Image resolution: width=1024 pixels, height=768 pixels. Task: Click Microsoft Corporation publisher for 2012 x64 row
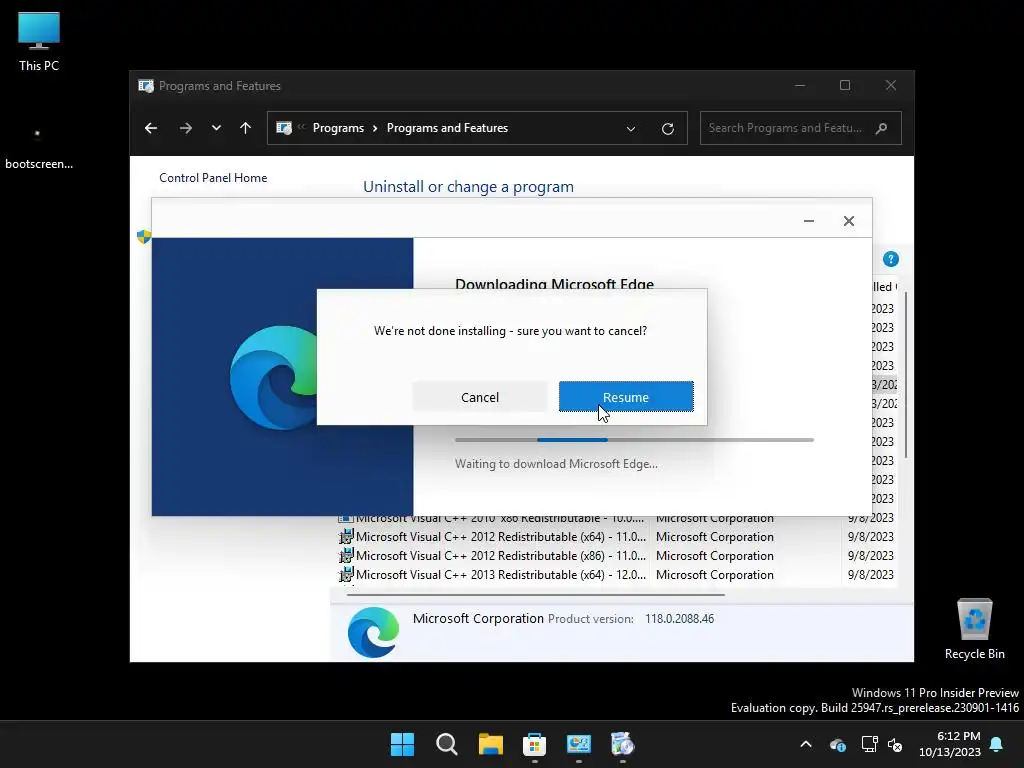click(714, 537)
